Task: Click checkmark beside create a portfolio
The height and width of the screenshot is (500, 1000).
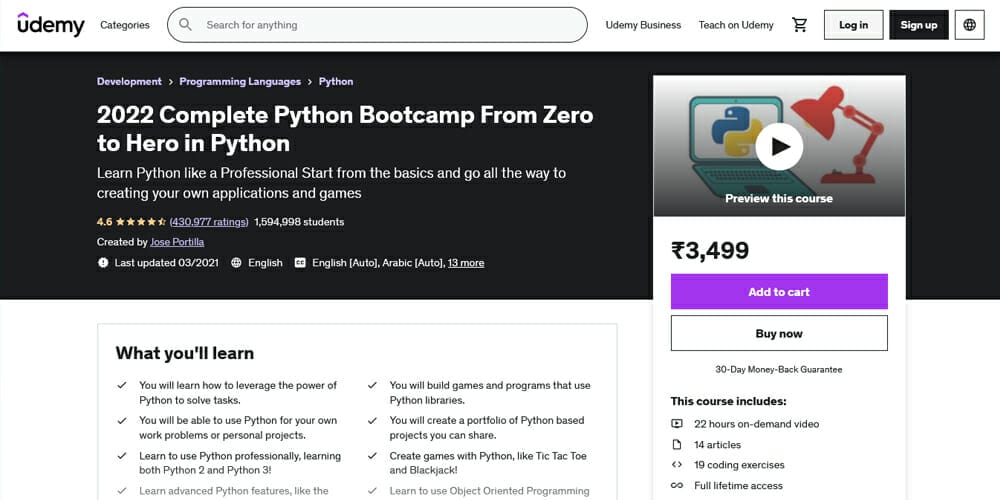Action: pyautogui.click(x=372, y=420)
